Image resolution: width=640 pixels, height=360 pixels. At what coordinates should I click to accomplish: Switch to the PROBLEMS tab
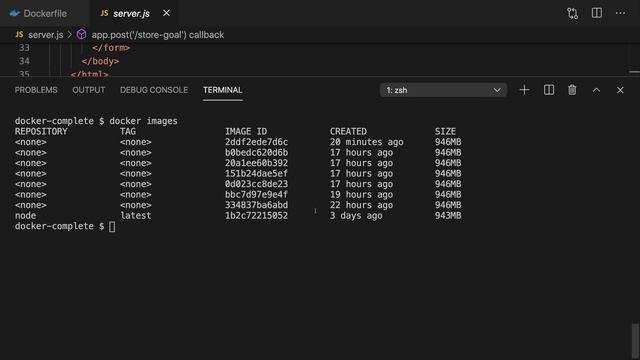36,90
